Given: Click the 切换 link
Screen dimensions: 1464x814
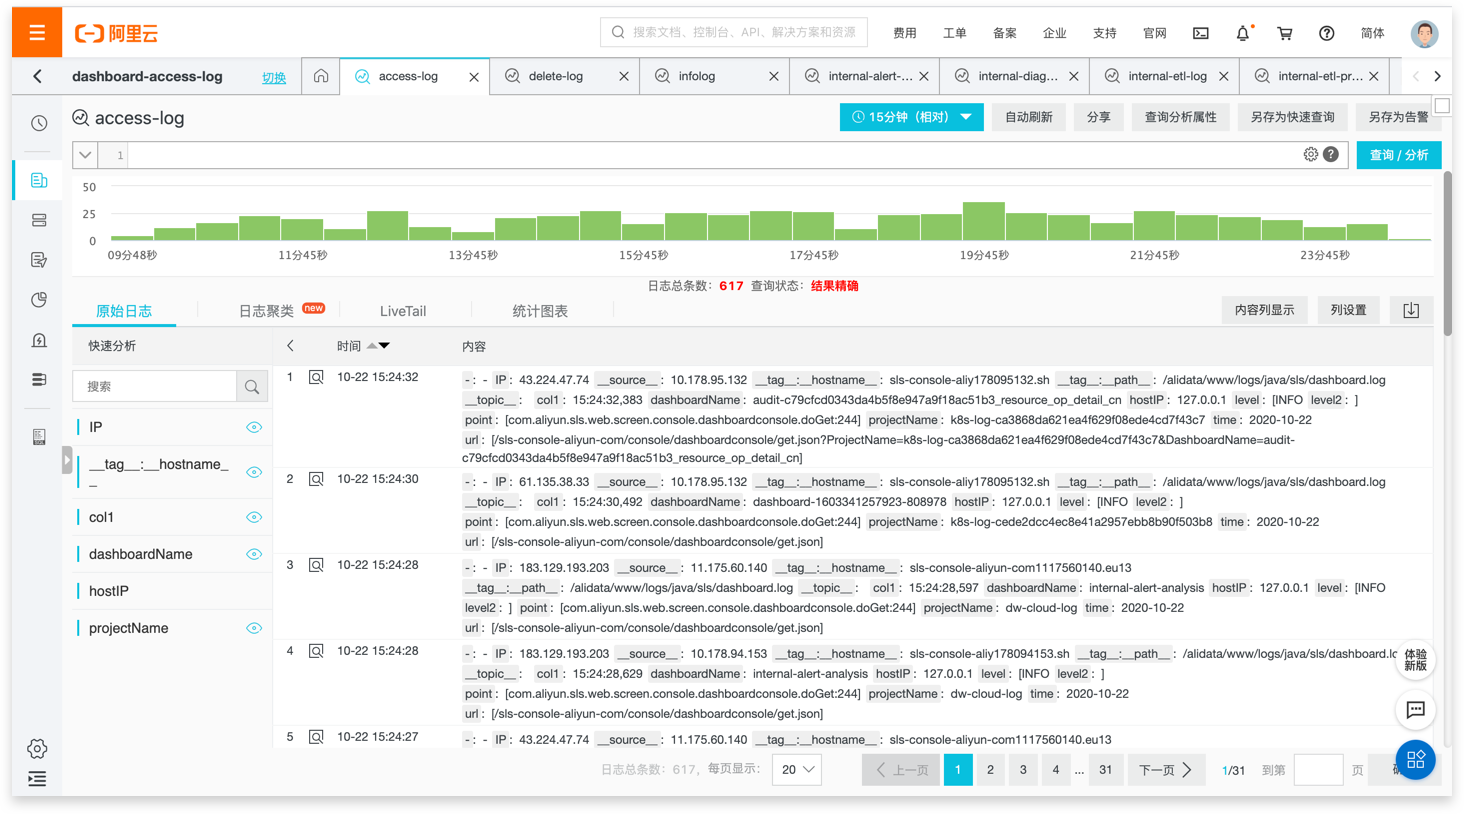Looking at the screenshot, I should pyautogui.click(x=274, y=77).
